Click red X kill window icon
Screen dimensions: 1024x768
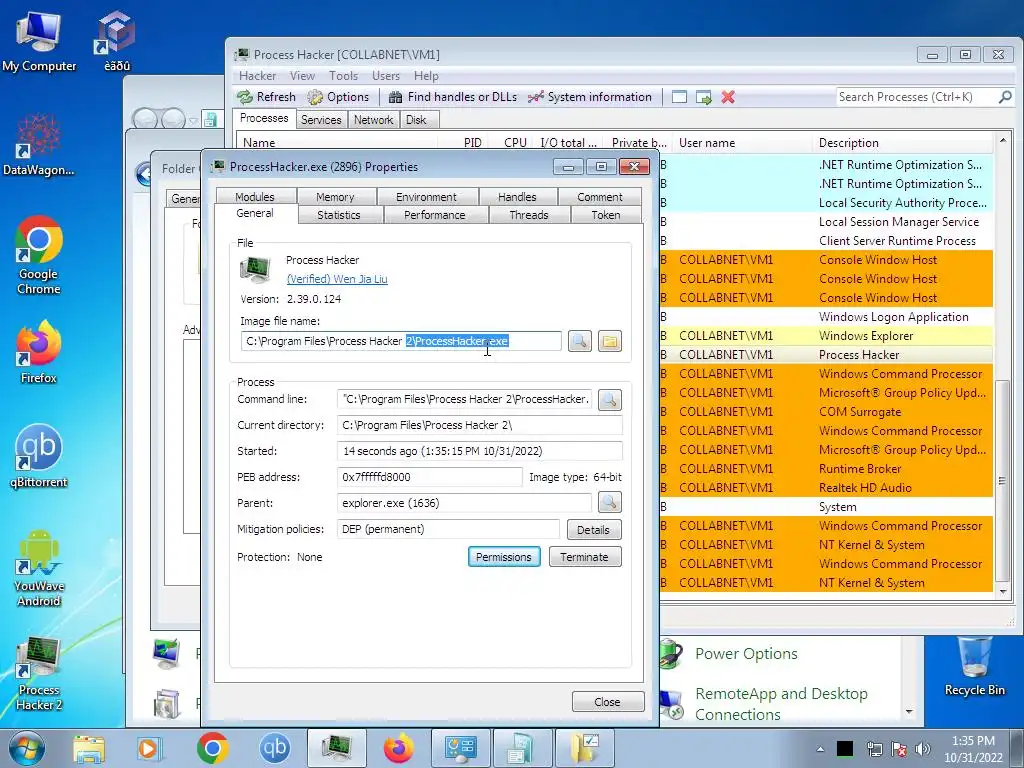coord(728,97)
